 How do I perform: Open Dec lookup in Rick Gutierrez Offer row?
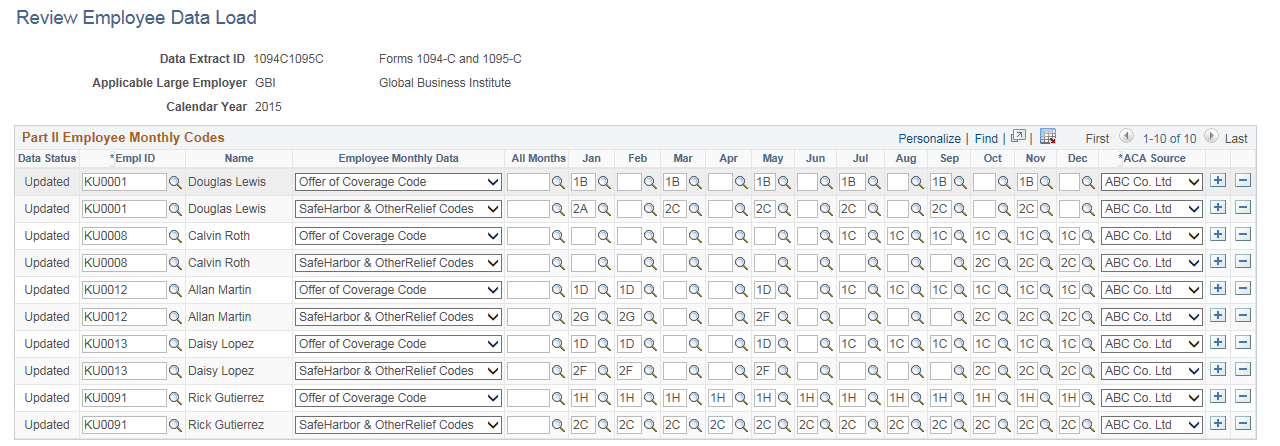pos(1086,398)
